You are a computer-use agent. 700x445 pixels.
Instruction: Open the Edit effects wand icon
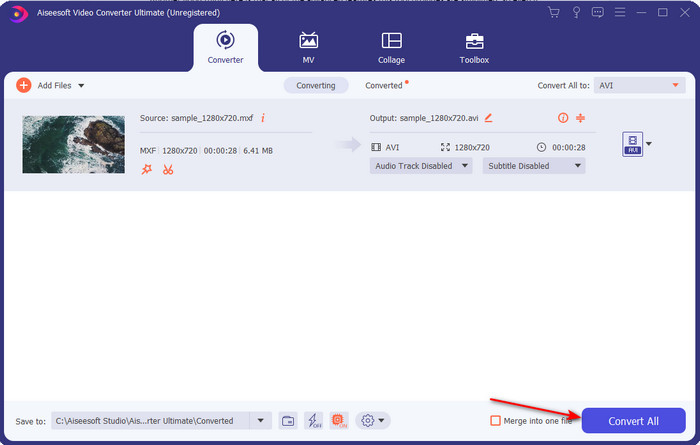146,170
